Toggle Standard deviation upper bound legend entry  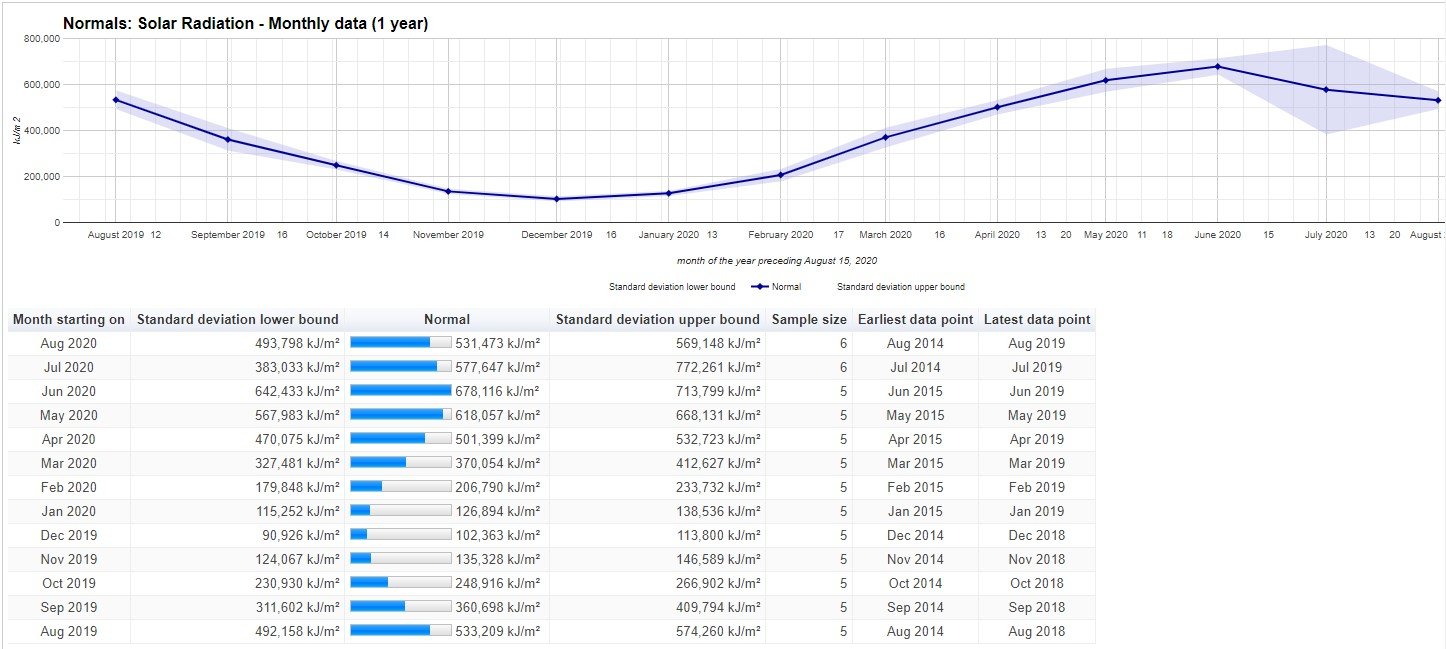coord(900,287)
